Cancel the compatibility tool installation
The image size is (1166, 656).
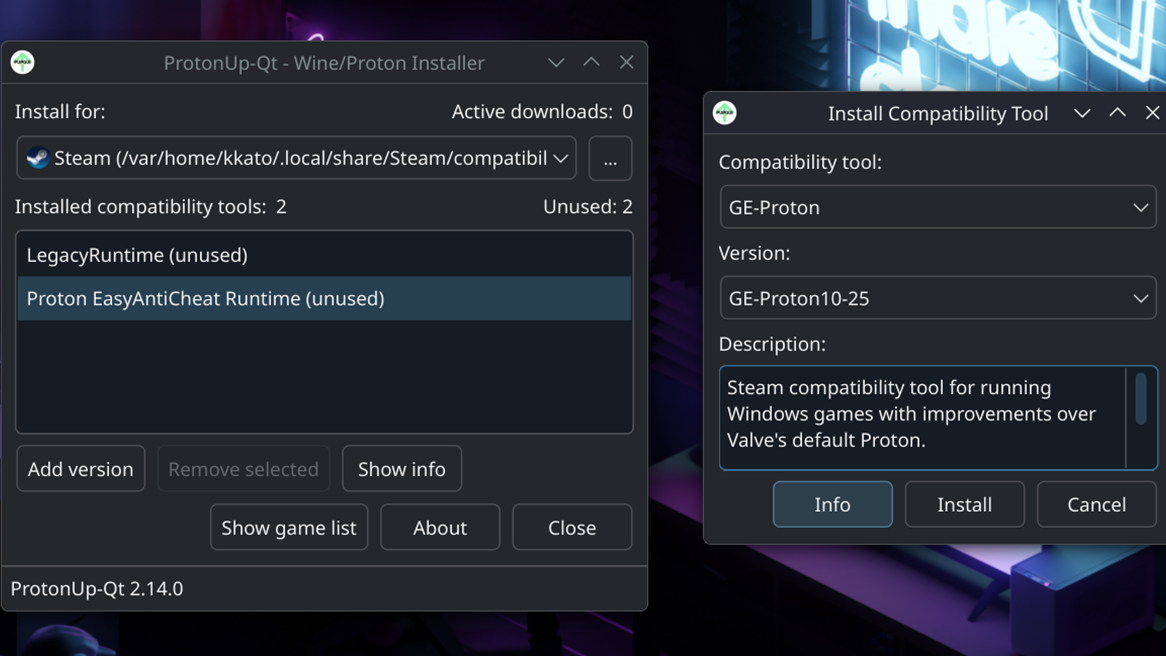click(1096, 504)
